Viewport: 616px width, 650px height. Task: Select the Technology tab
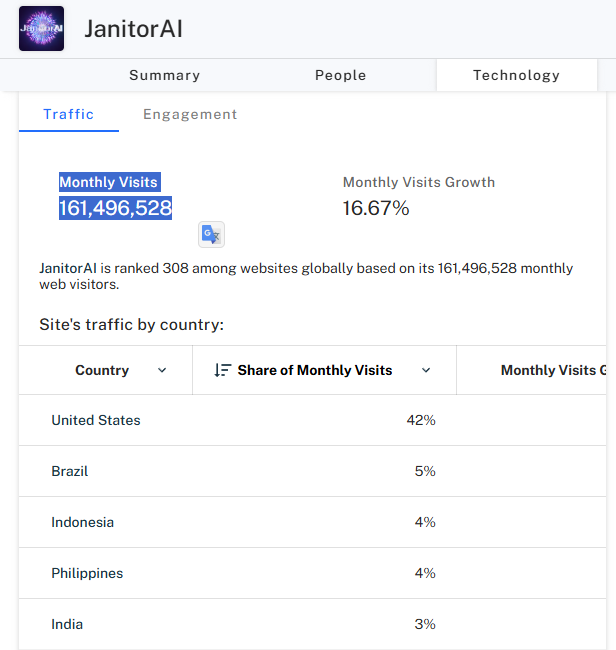[517, 75]
